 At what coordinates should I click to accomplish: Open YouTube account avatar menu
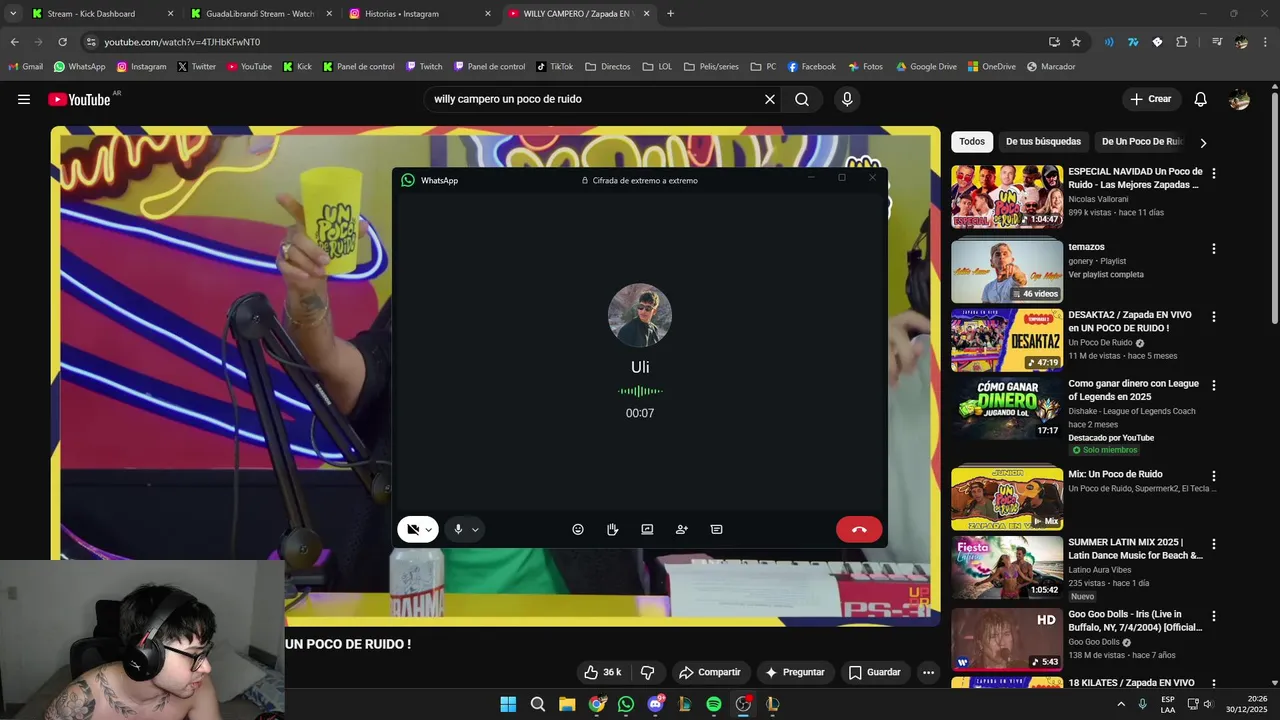[x=1239, y=99]
